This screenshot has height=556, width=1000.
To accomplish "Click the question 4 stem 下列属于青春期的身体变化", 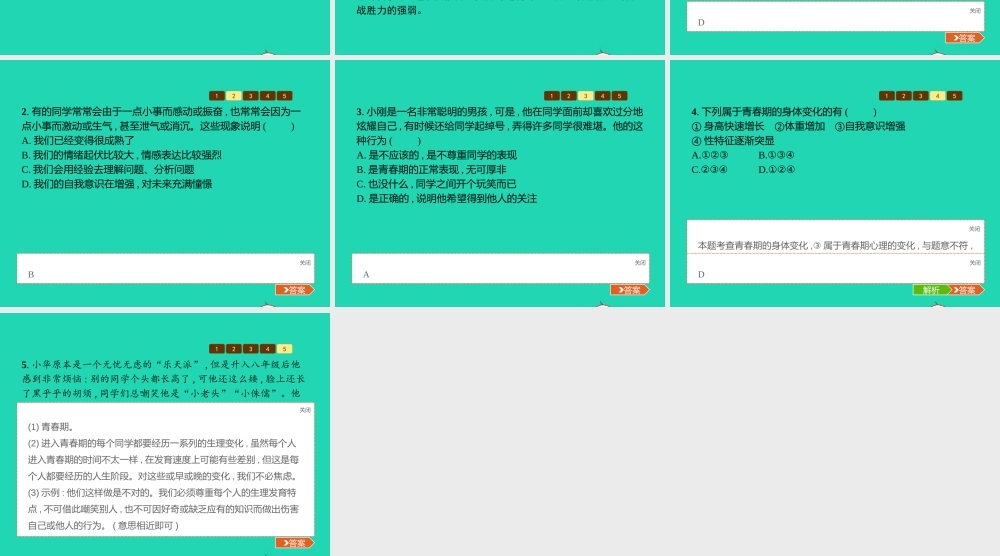I will click(x=784, y=112).
